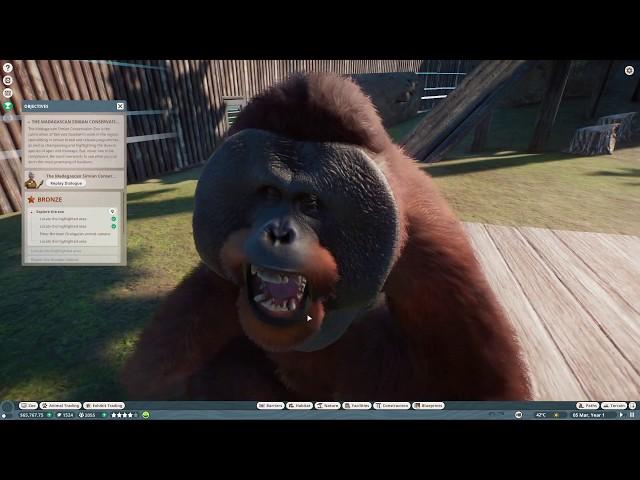The image size is (640, 480).
Task: Pause the game time
Action: [632, 415]
